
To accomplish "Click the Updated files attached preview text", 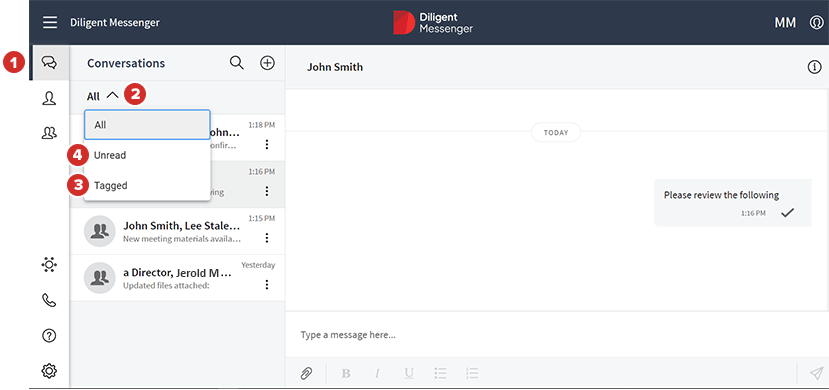I will tap(166, 286).
